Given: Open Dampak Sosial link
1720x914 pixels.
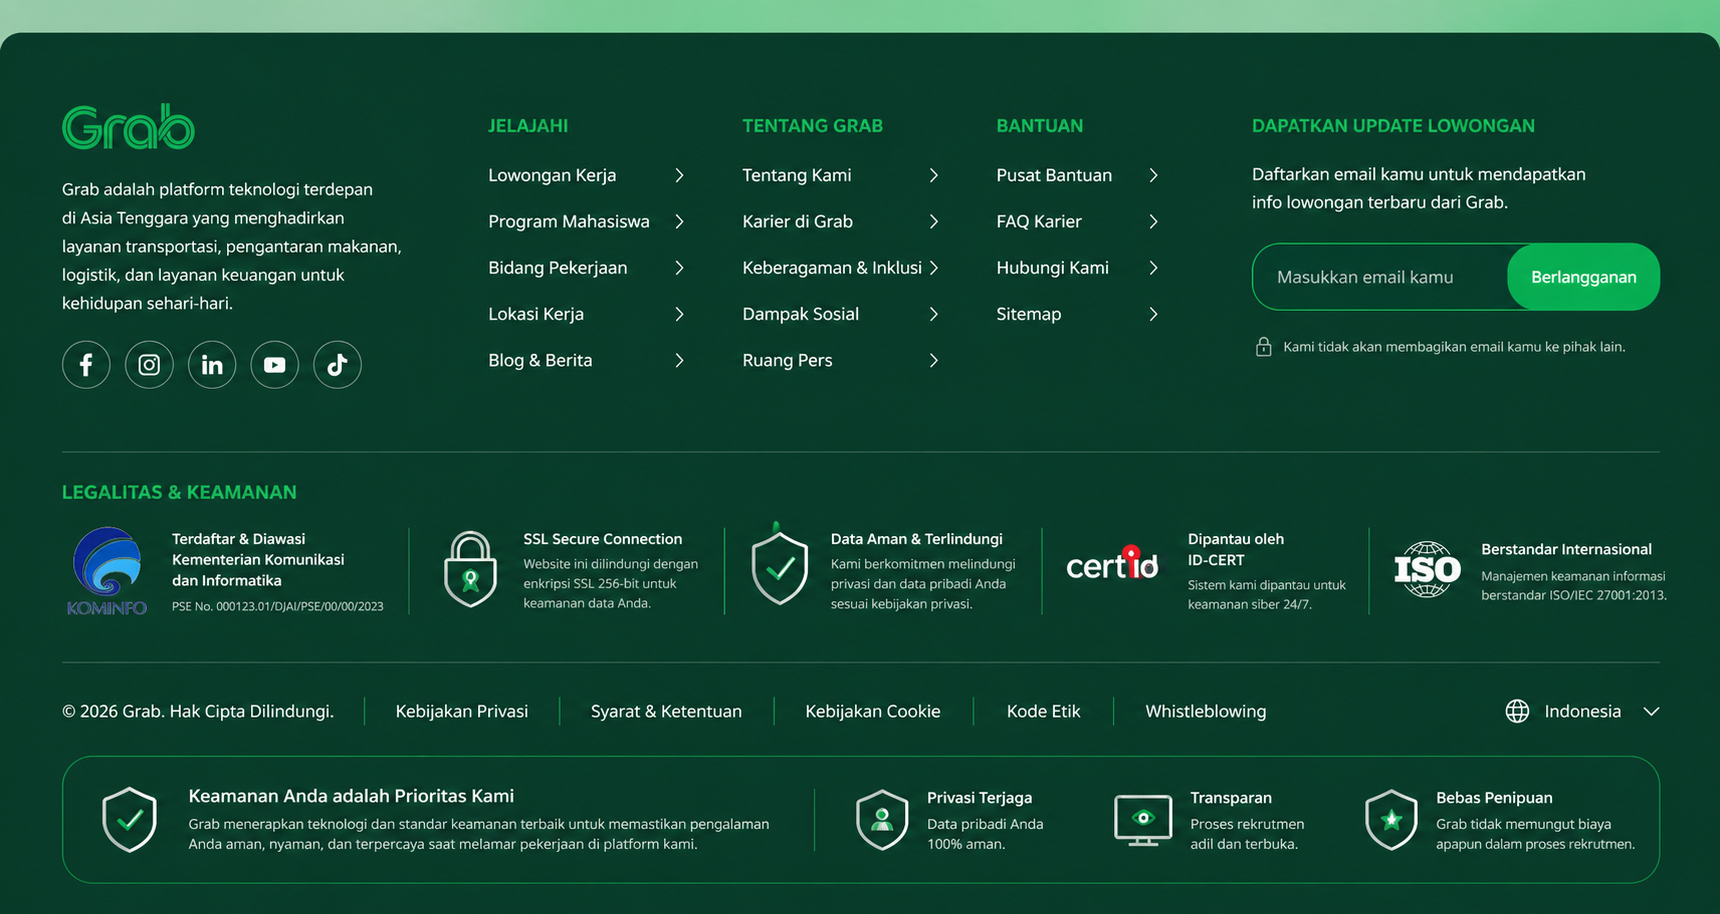Looking at the screenshot, I should coord(801,314).
